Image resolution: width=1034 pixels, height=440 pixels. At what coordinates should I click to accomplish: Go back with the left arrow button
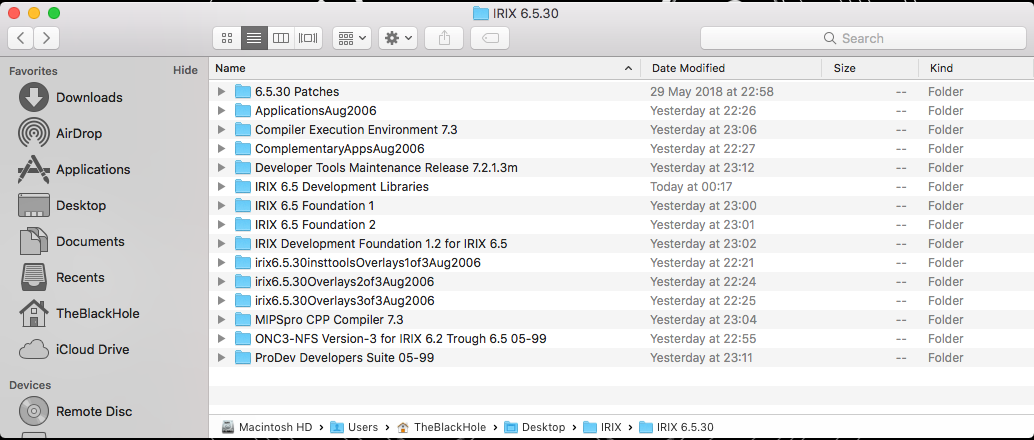pos(21,38)
